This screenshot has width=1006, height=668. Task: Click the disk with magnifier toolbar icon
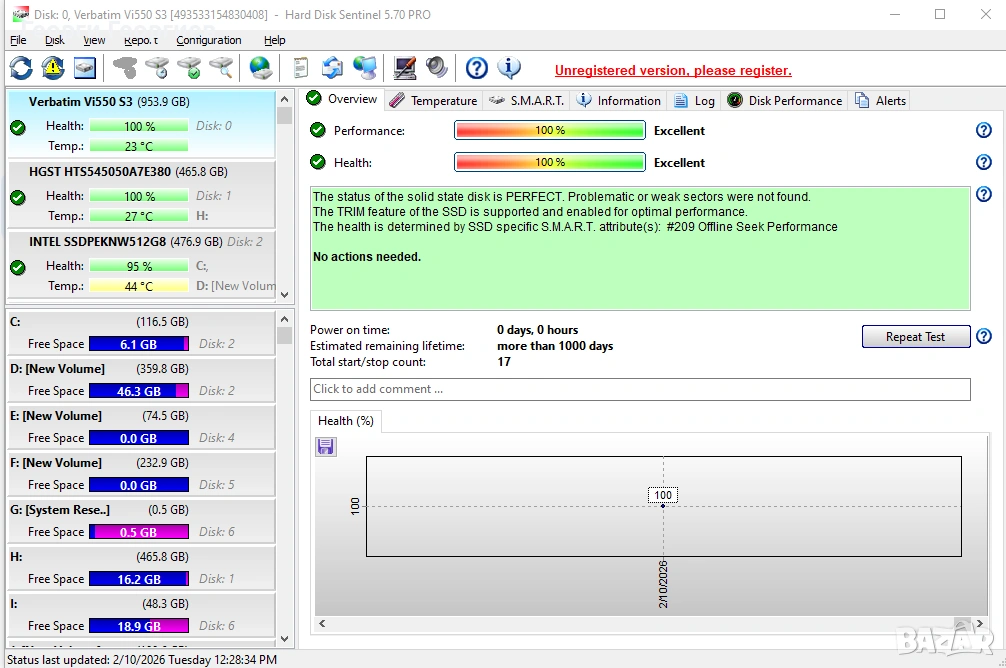coord(221,68)
